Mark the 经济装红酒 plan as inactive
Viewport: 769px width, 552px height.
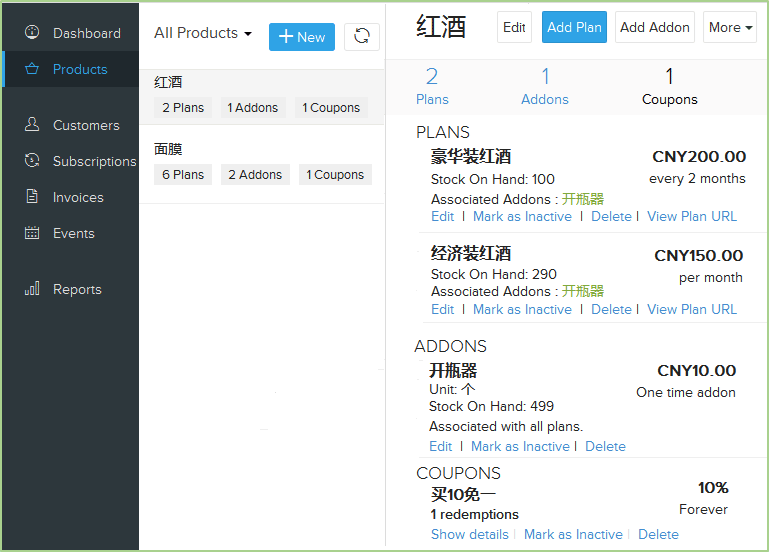coord(522,309)
